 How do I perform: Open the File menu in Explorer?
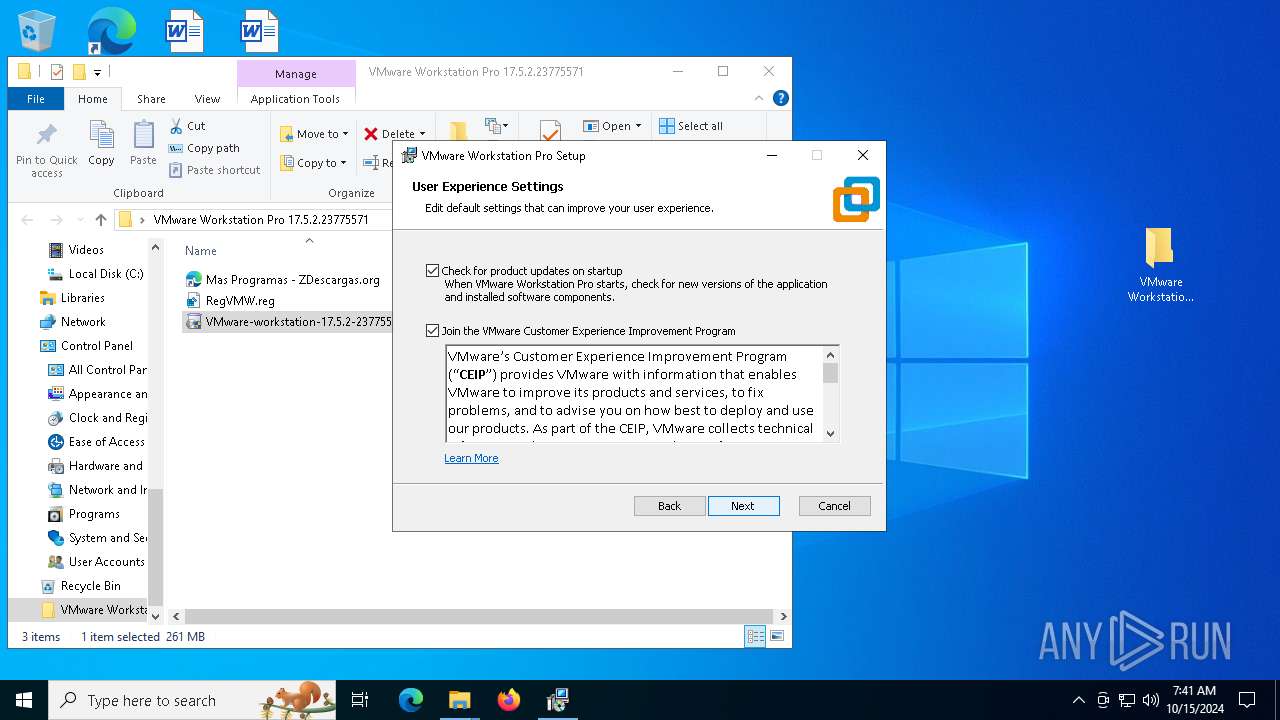36,99
